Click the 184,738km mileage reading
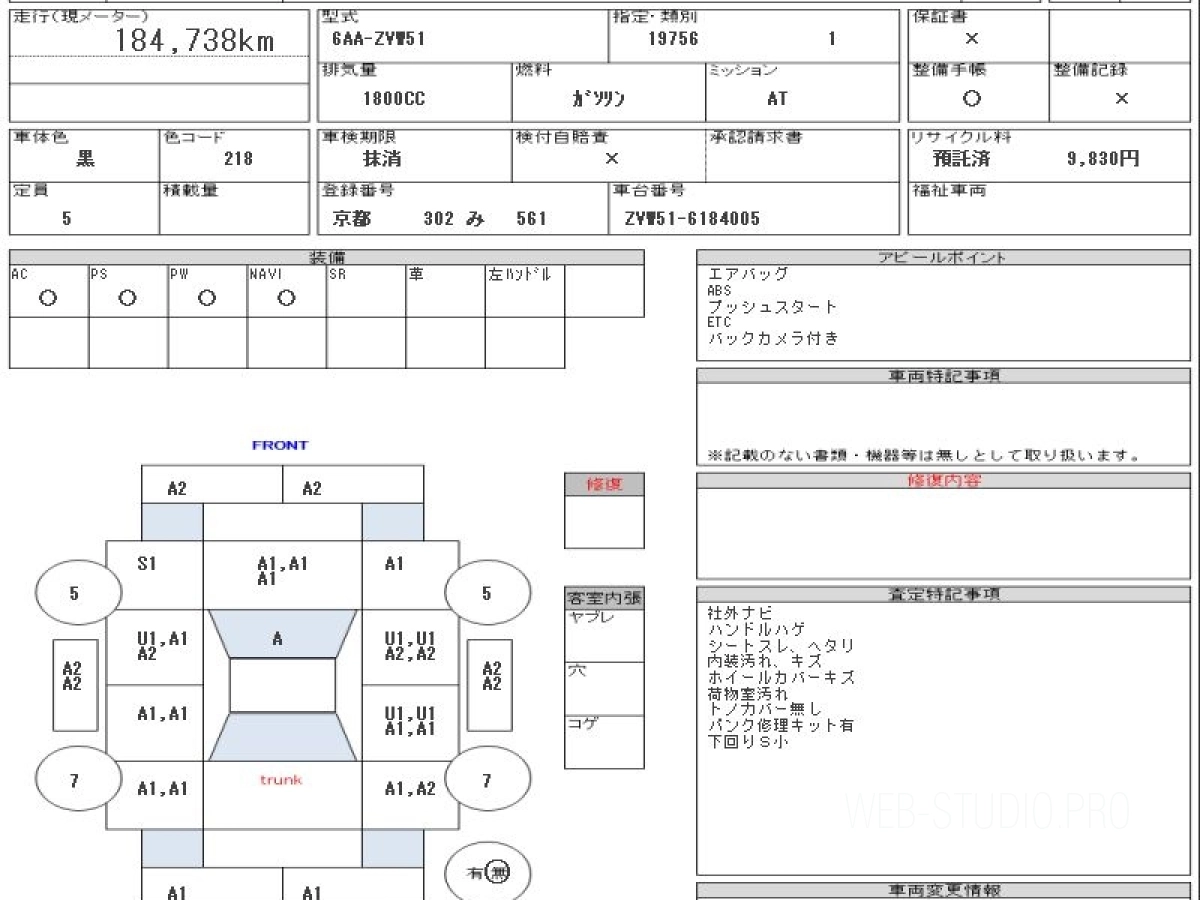Screen dimensions: 1200x900 coord(195,41)
